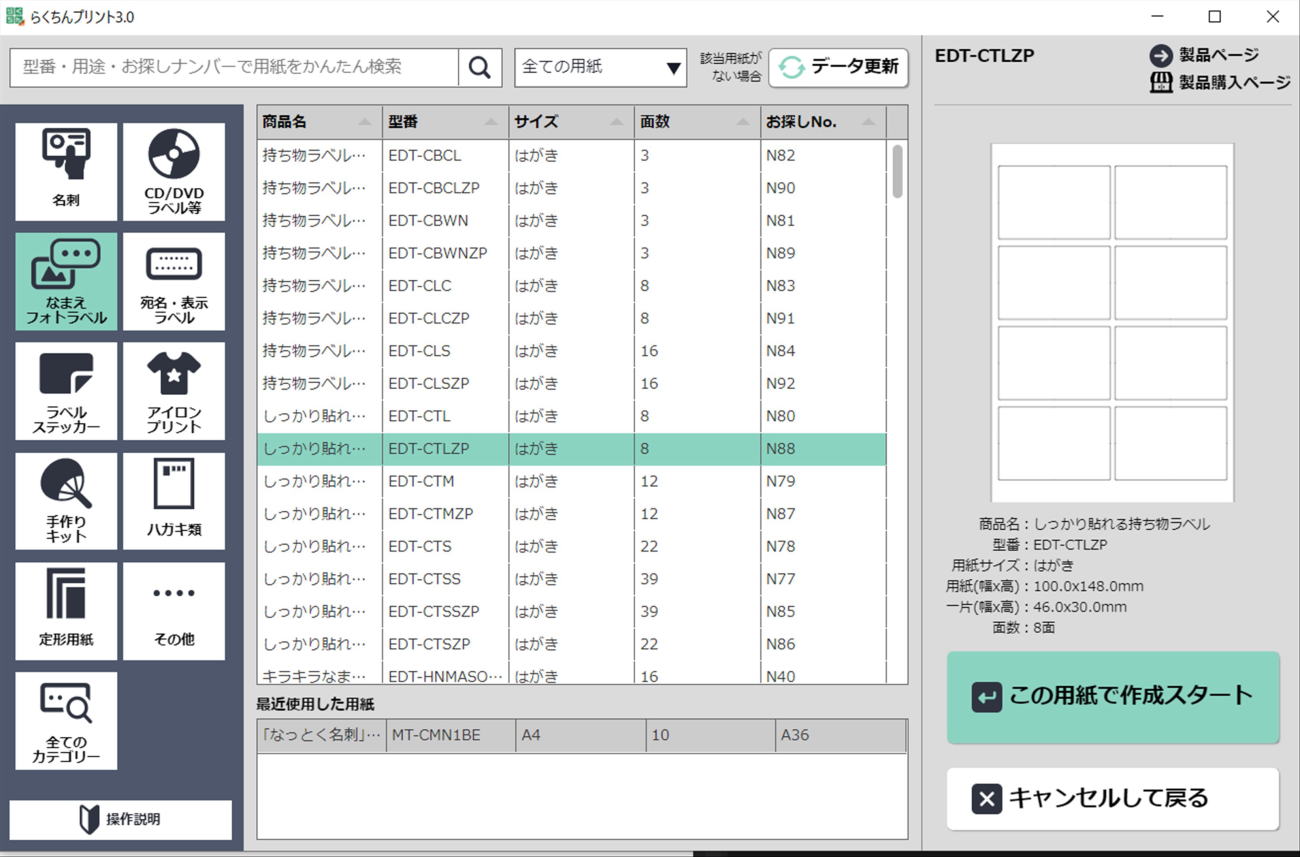Open the ラベルステッカー category
Image resolution: width=1300 pixels, height=857 pixels.
coord(66,391)
